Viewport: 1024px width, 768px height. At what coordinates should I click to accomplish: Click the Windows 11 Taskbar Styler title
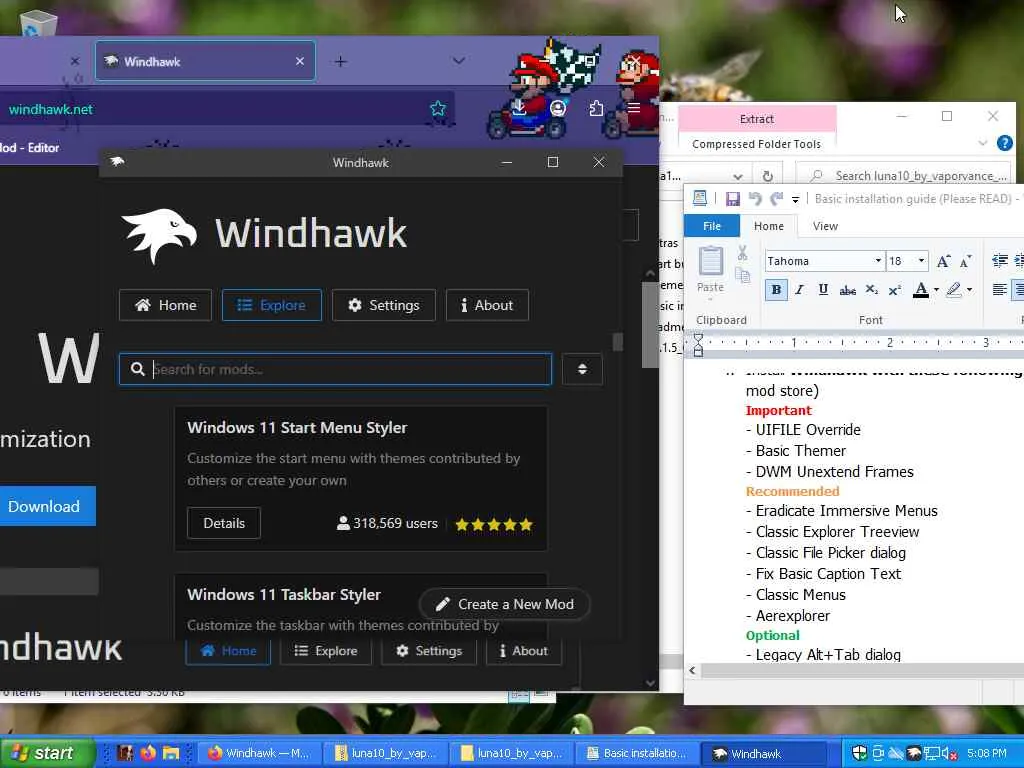coord(284,594)
